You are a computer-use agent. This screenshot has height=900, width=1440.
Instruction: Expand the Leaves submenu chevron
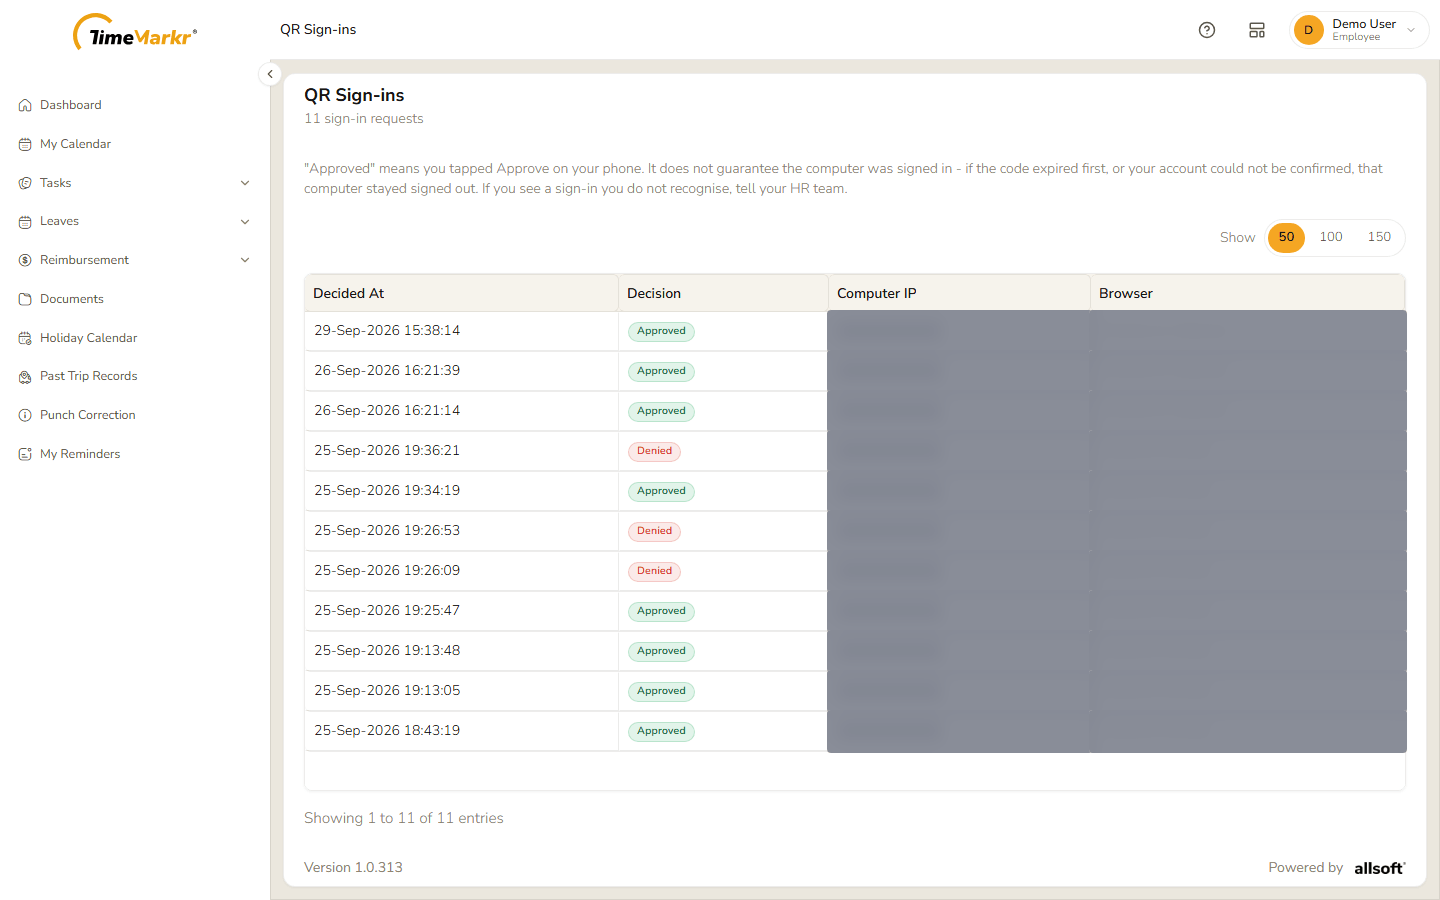pyautogui.click(x=245, y=222)
